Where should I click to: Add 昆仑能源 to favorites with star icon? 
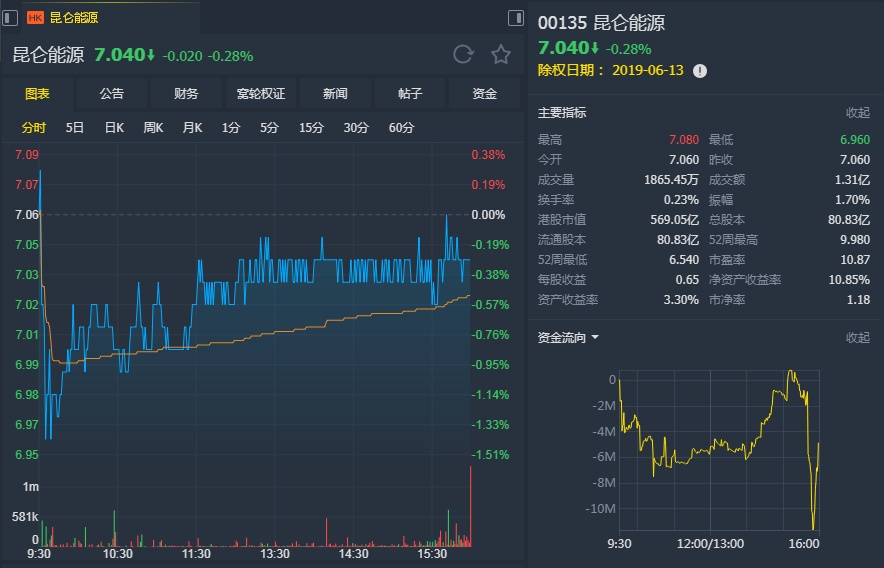(x=501, y=54)
